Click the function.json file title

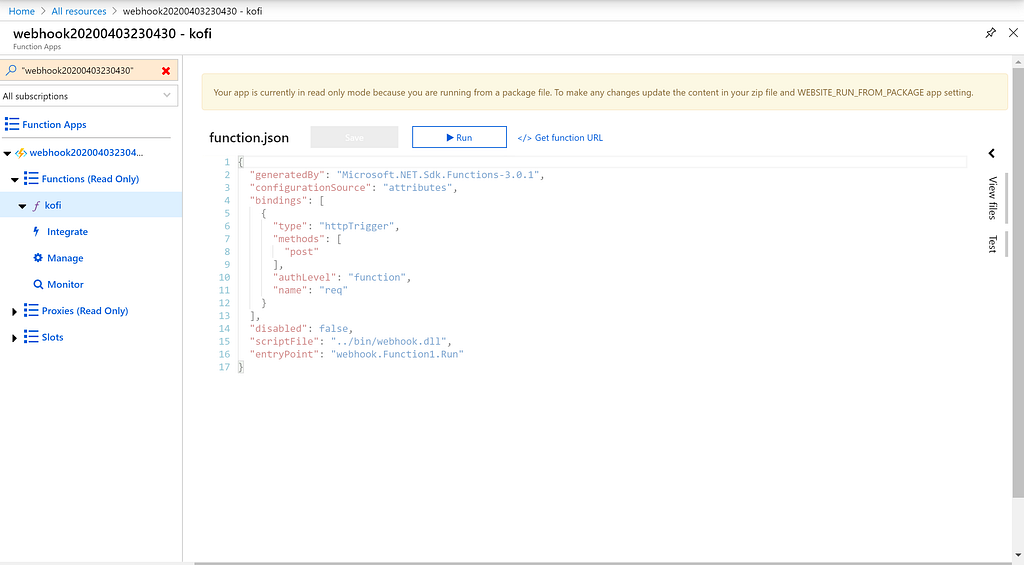[x=249, y=138]
